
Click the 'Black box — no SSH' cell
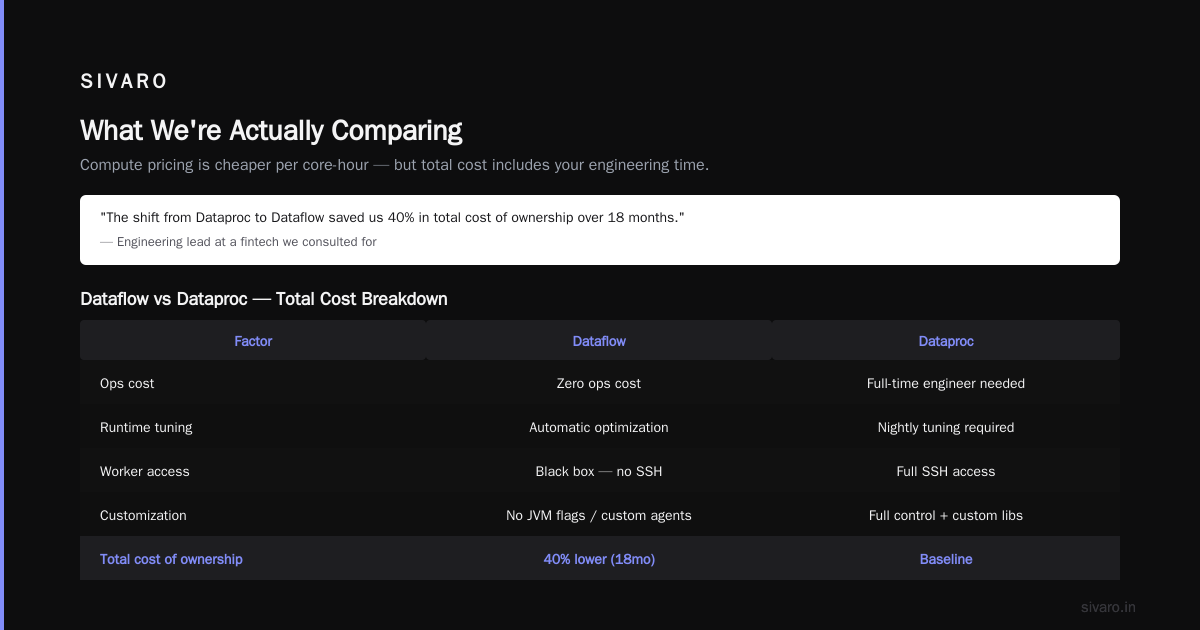(599, 472)
